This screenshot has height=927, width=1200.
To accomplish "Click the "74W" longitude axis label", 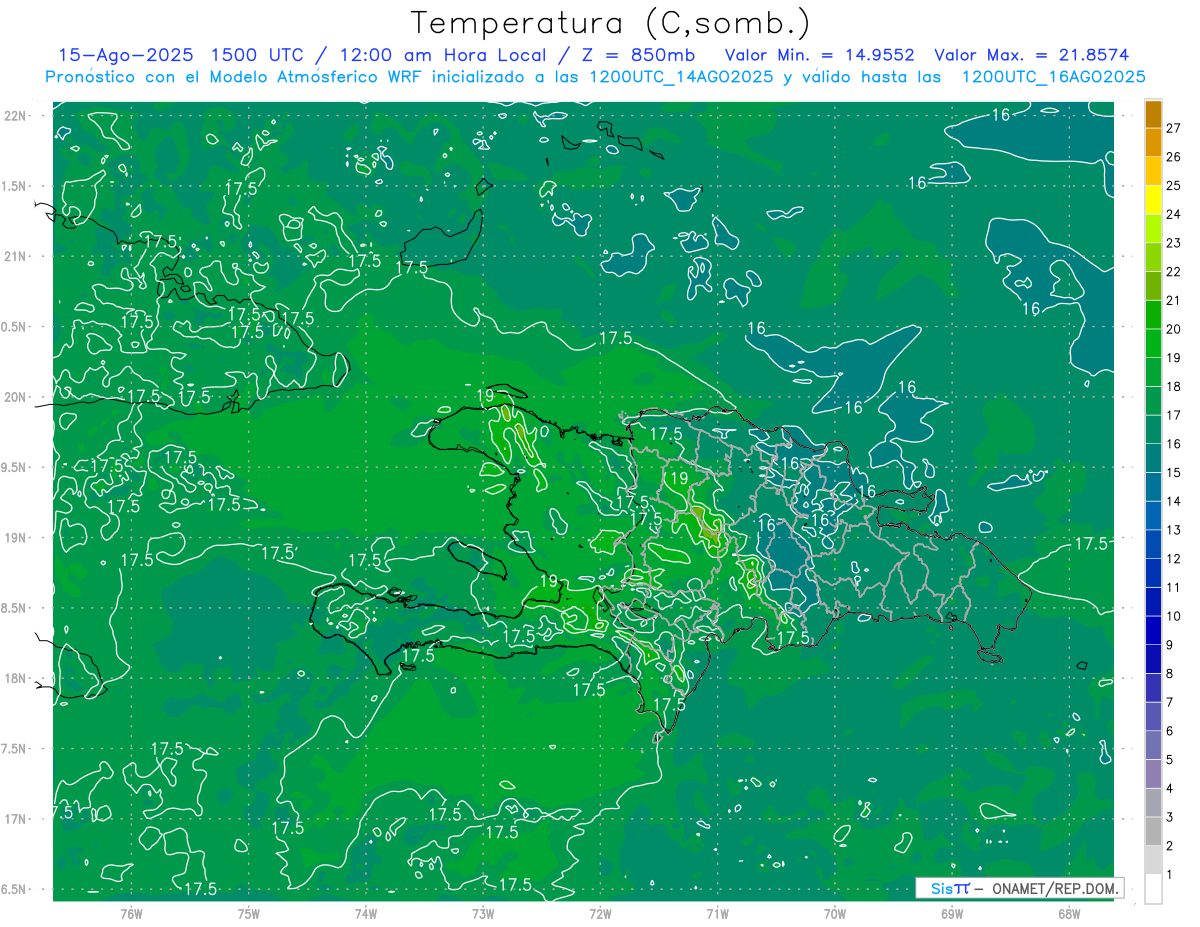I will (365, 912).
